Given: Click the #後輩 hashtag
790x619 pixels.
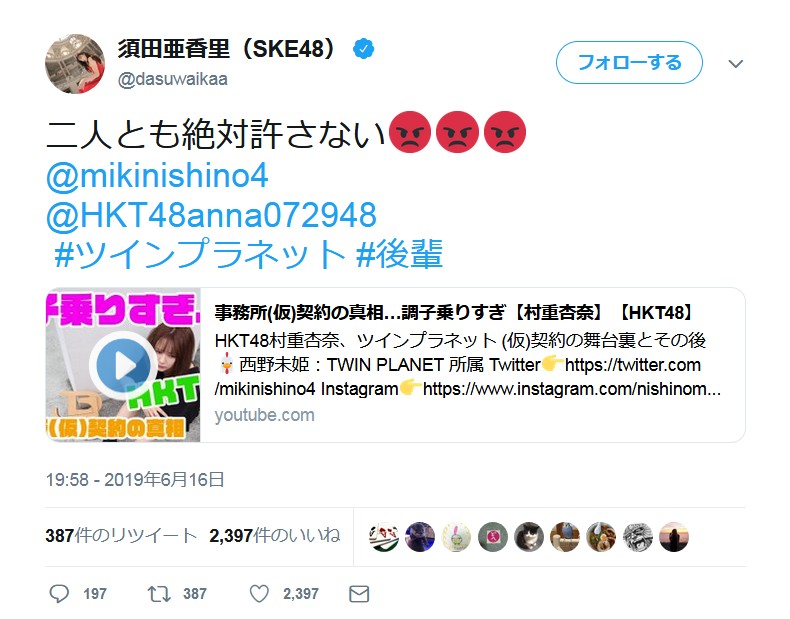Looking at the screenshot, I should click(x=399, y=253).
